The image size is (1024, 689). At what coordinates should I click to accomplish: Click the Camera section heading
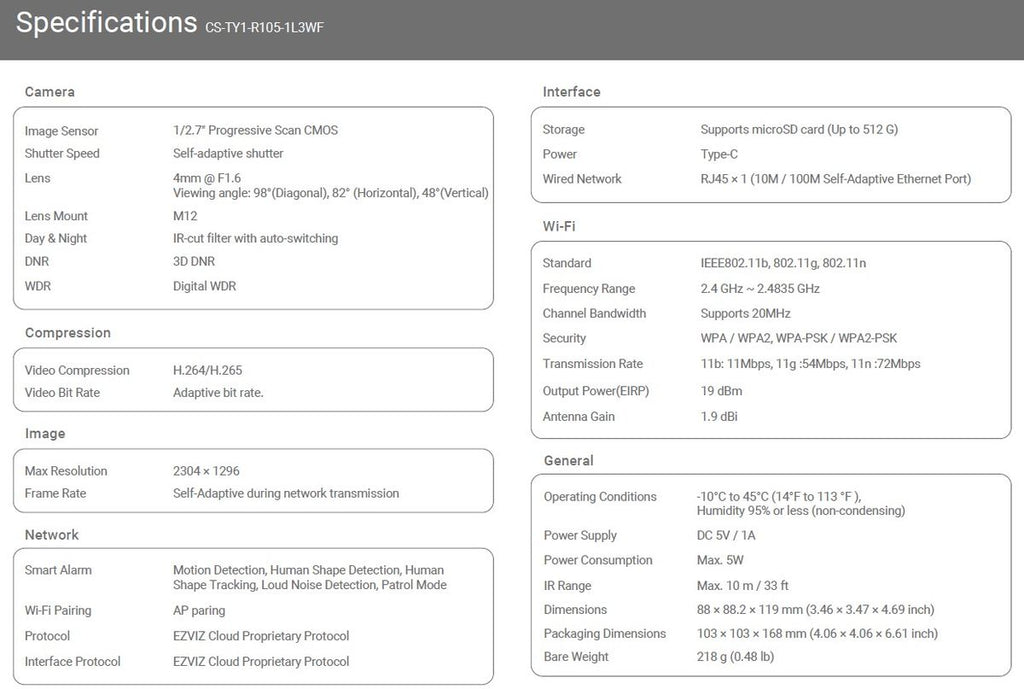50,92
